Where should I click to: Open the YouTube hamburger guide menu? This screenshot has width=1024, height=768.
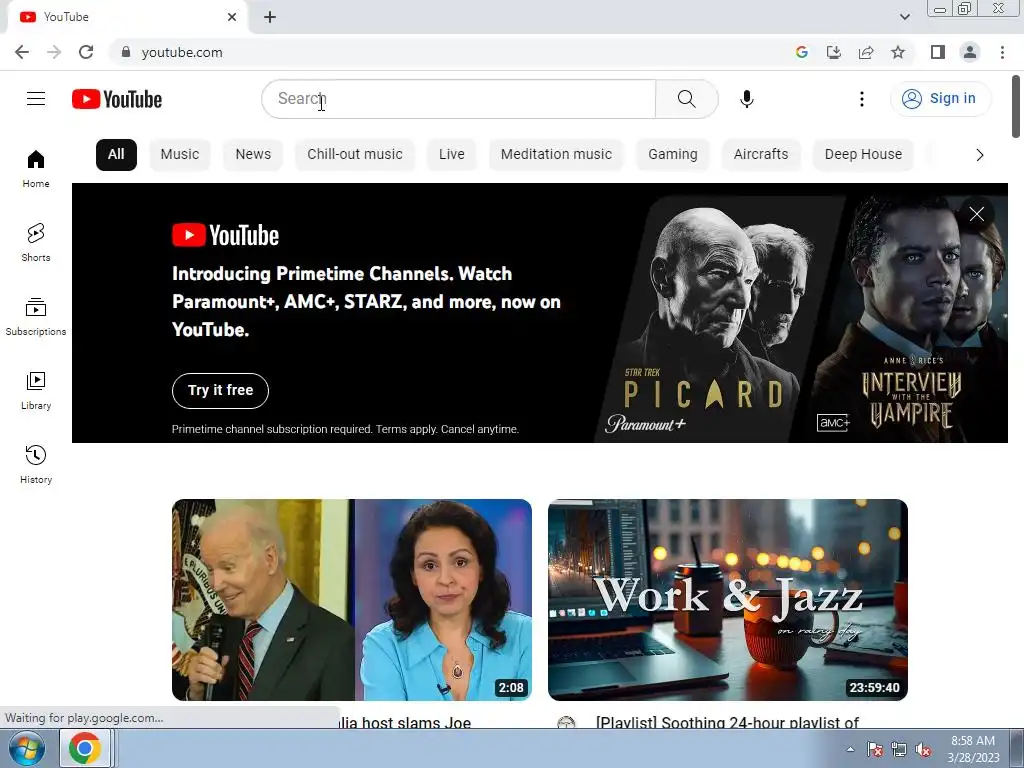[x=36, y=99]
